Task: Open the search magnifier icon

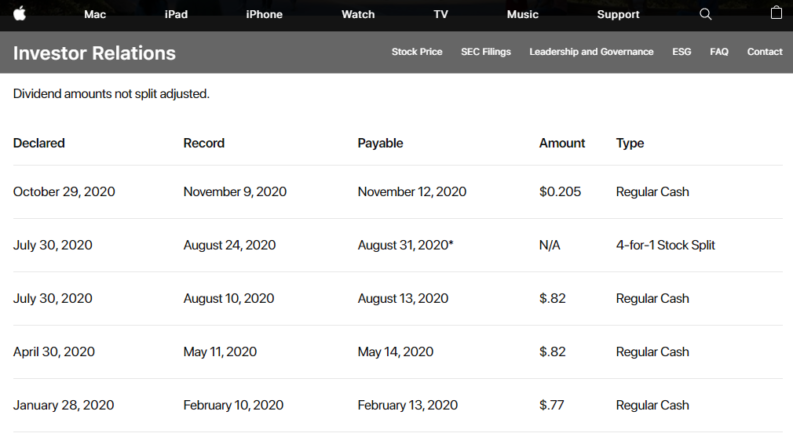Action: coord(706,14)
